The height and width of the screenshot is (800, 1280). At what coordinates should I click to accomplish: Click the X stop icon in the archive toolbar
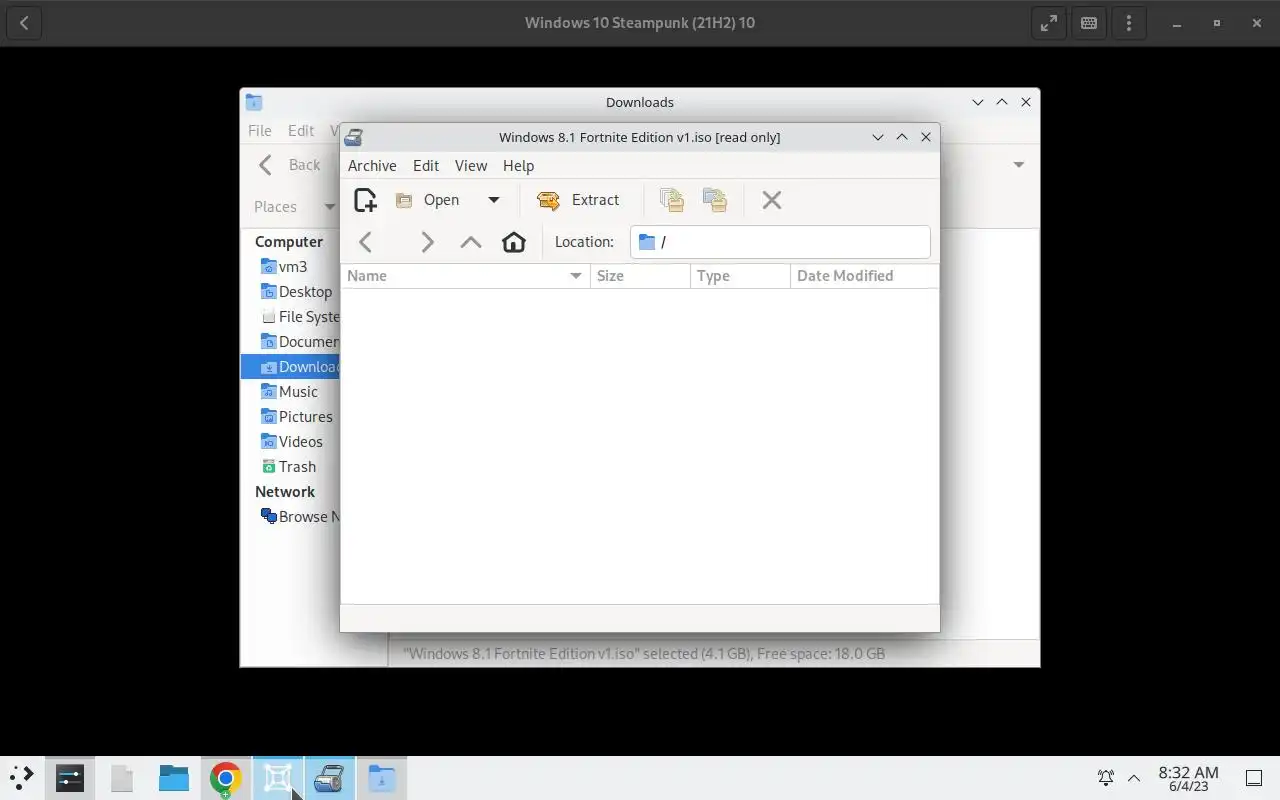pyautogui.click(x=772, y=200)
